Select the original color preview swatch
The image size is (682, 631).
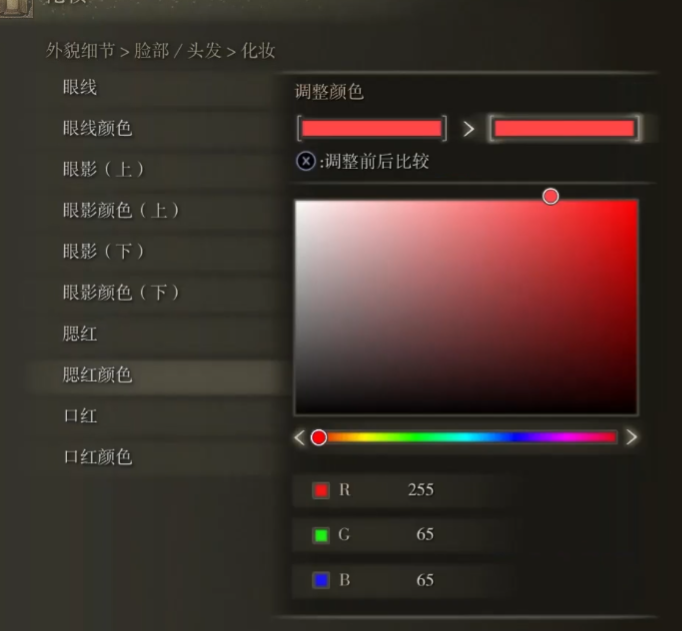point(372,128)
